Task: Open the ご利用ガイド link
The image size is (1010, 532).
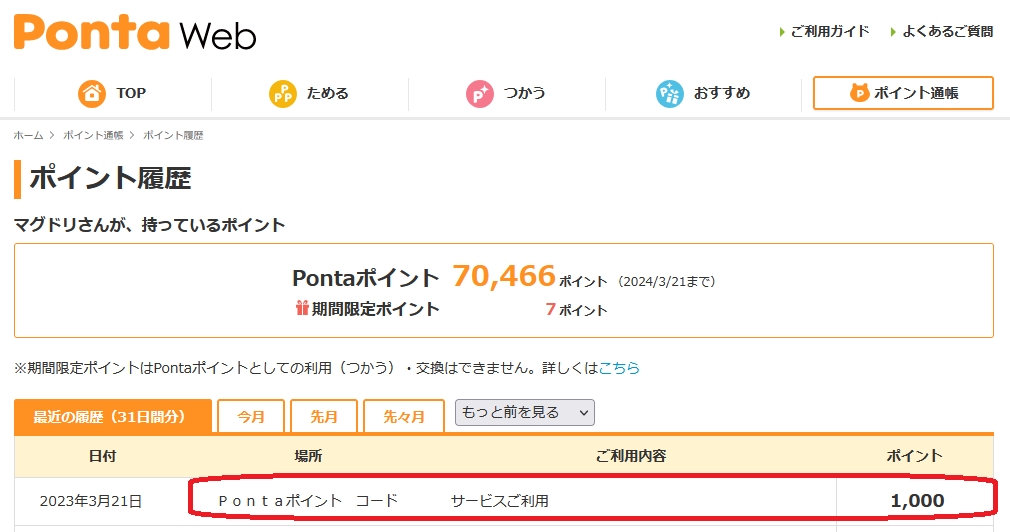Action: (x=830, y=32)
